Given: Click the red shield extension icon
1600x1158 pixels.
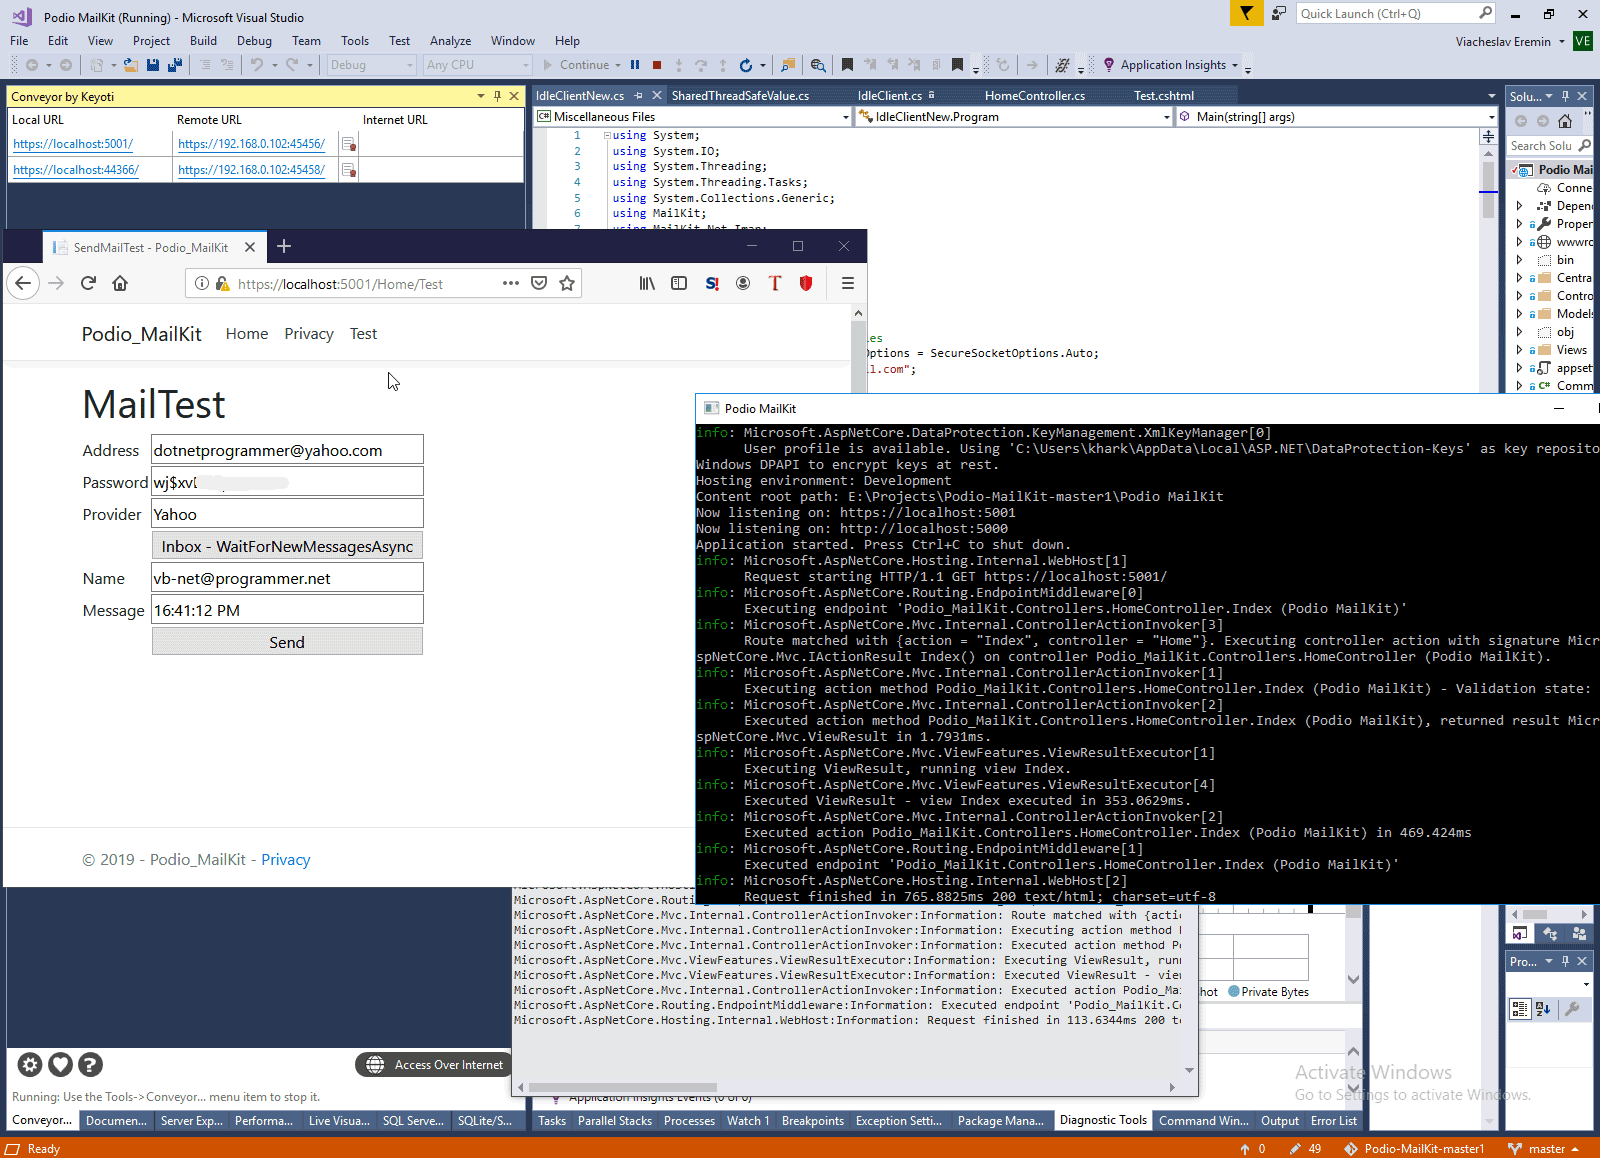Looking at the screenshot, I should click(806, 283).
